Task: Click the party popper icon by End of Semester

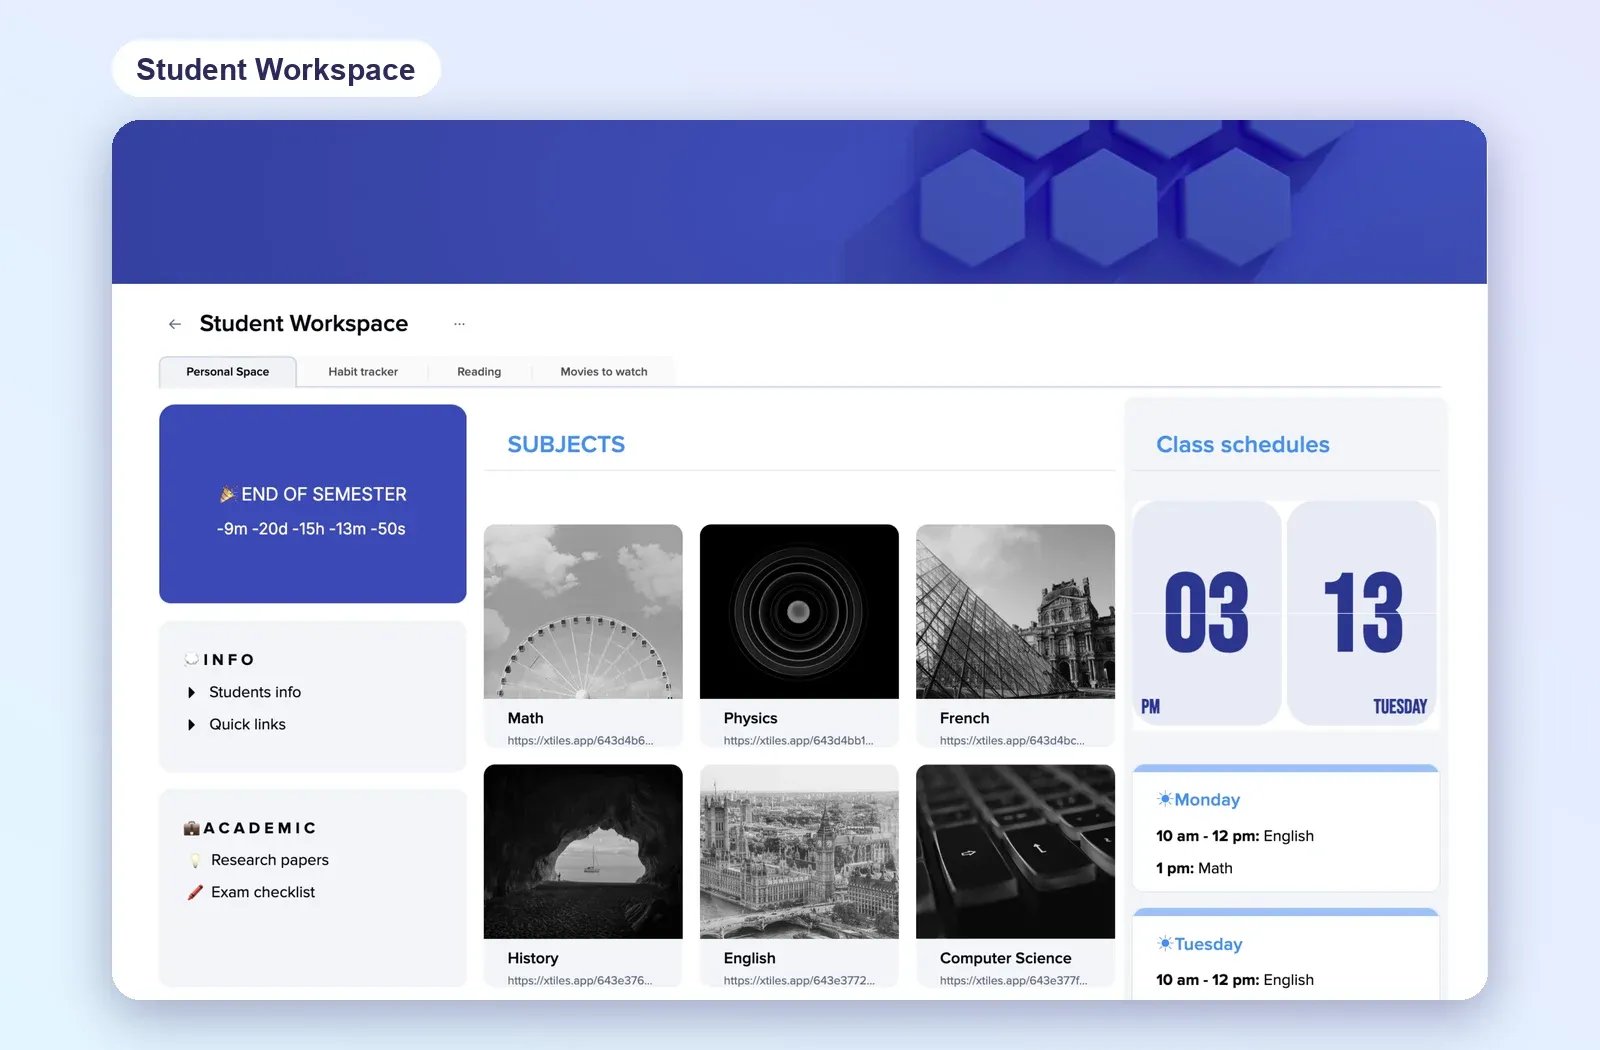Action: (x=228, y=494)
